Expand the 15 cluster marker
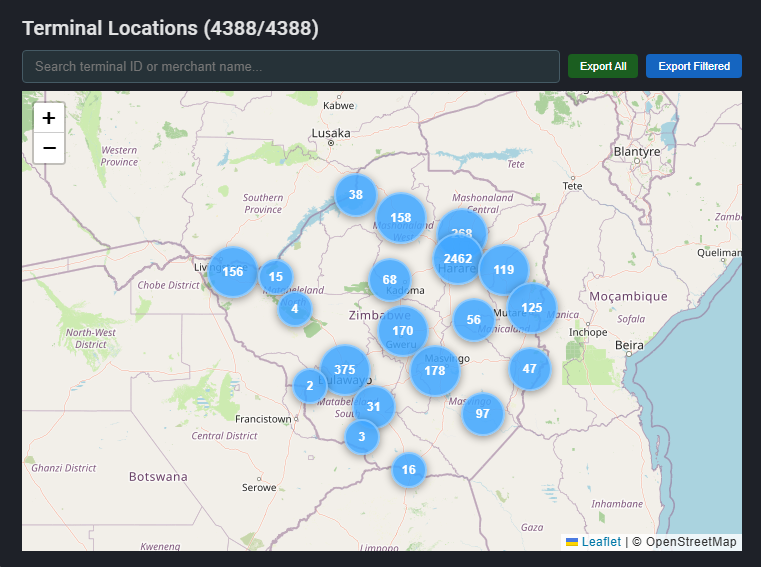Image resolution: width=761 pixels, height=567 pixels. point(276,277)
